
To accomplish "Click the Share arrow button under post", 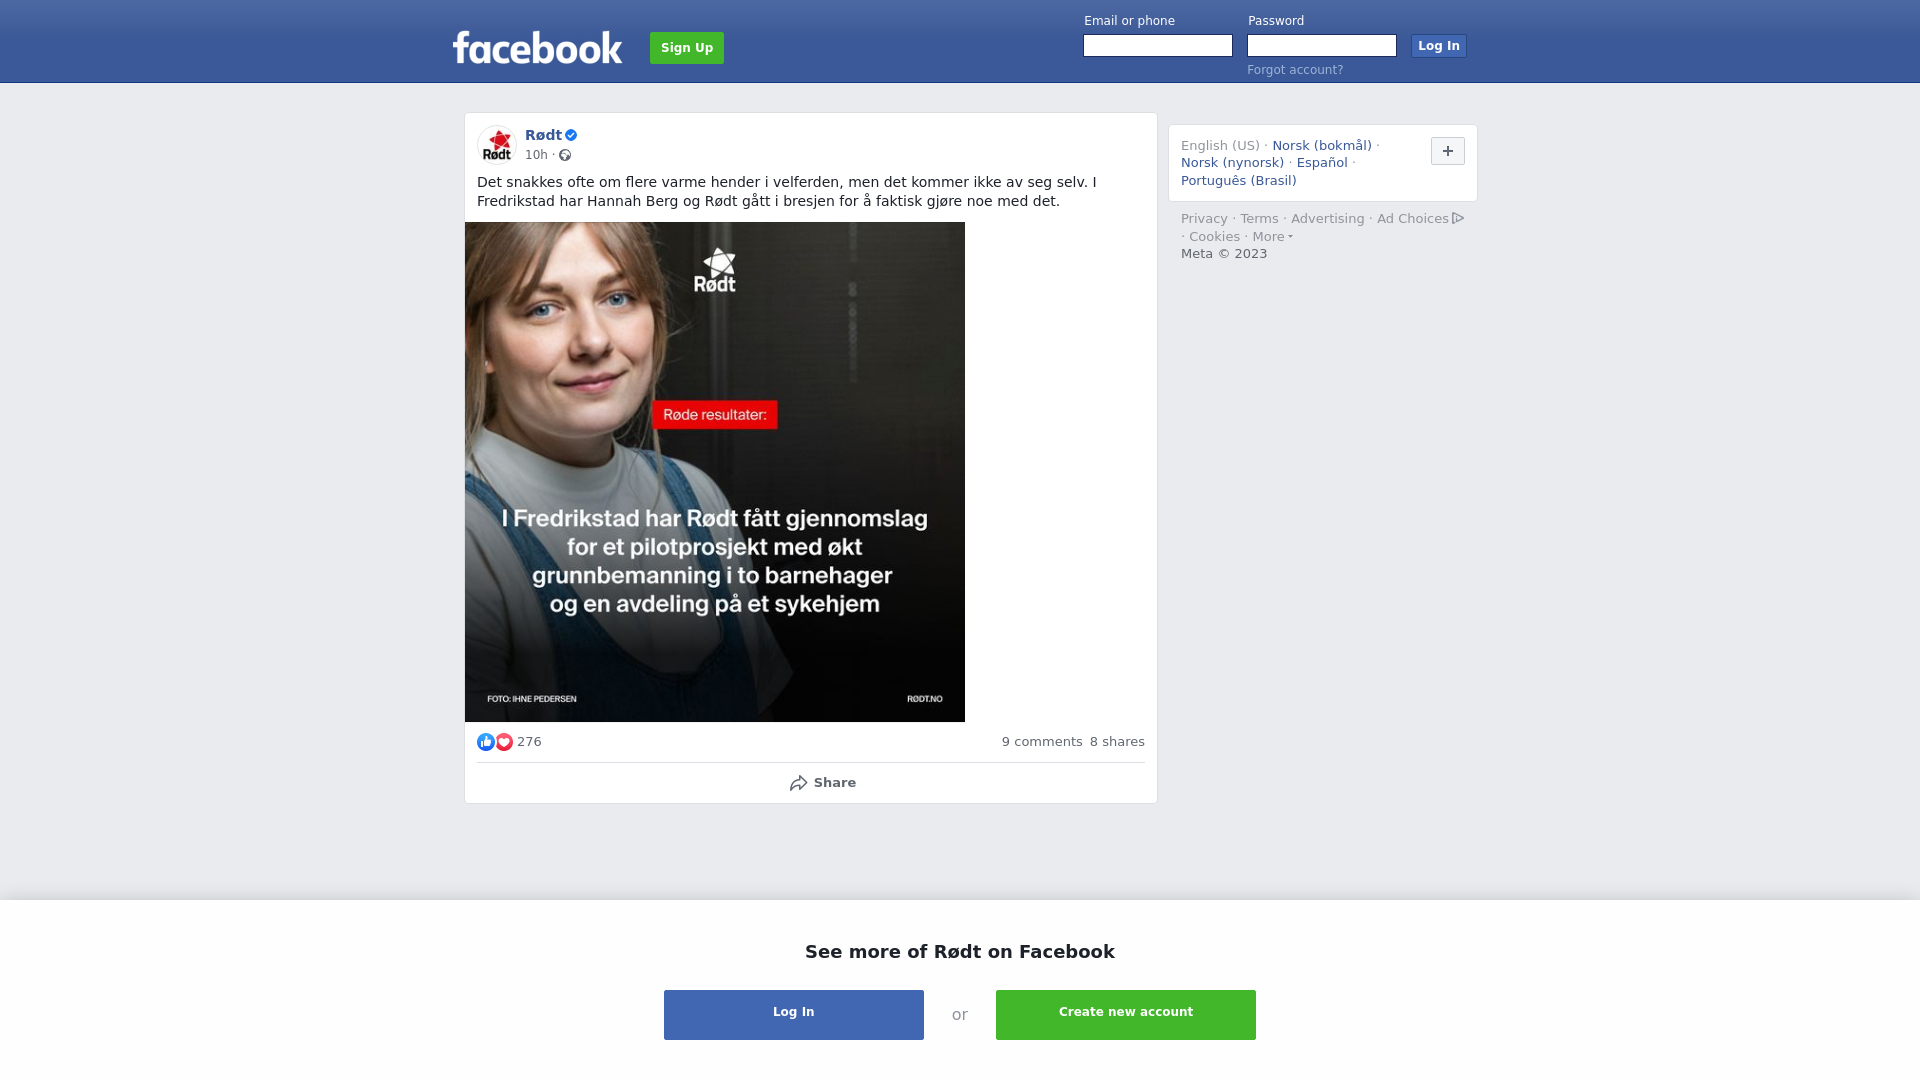I will click(822, 783).
